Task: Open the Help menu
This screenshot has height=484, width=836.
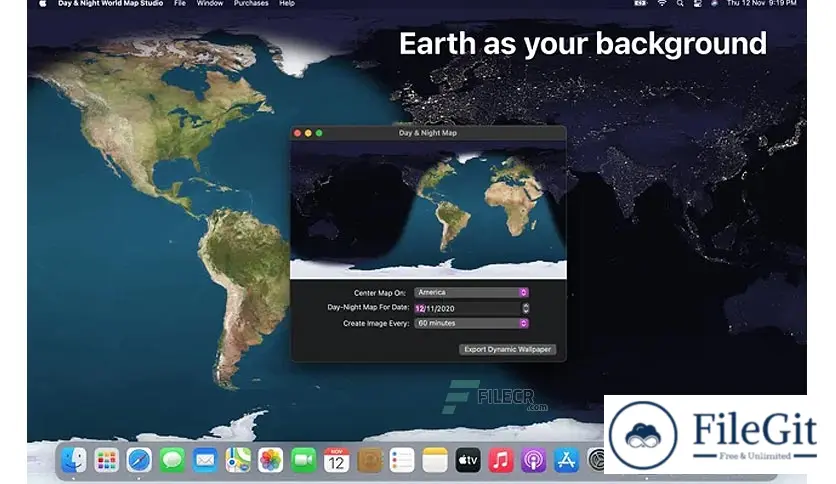Action: pos(287,3)
